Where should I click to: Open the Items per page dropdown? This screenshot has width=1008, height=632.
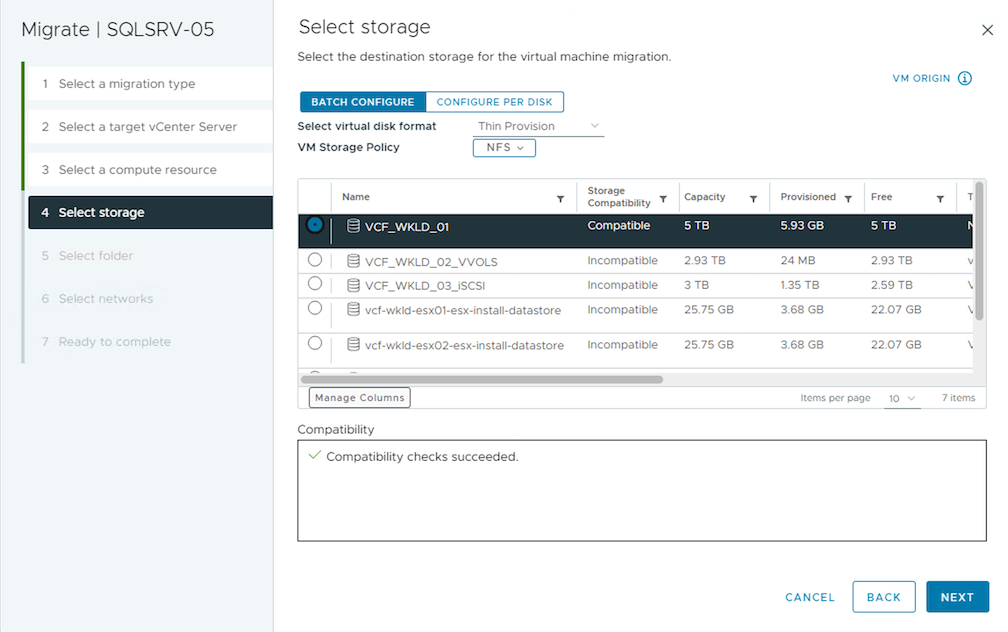click(902, 398)
